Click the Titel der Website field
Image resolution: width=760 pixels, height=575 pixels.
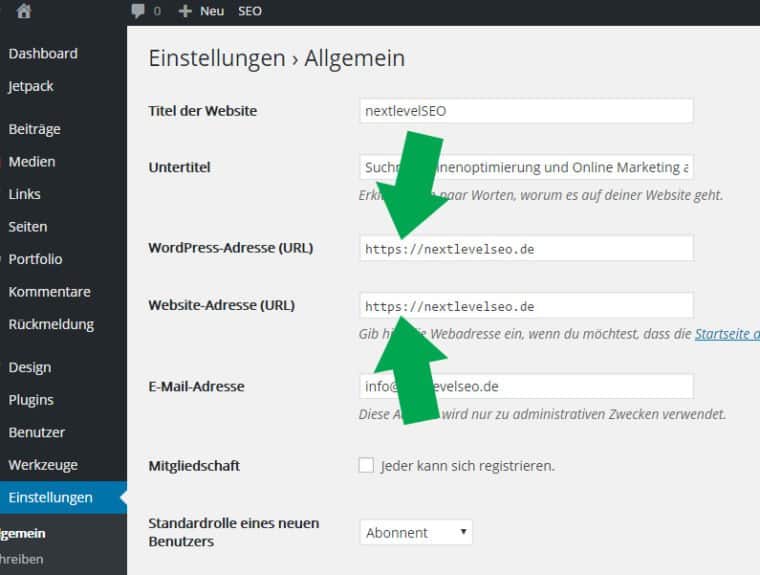[x=526, y=111]
